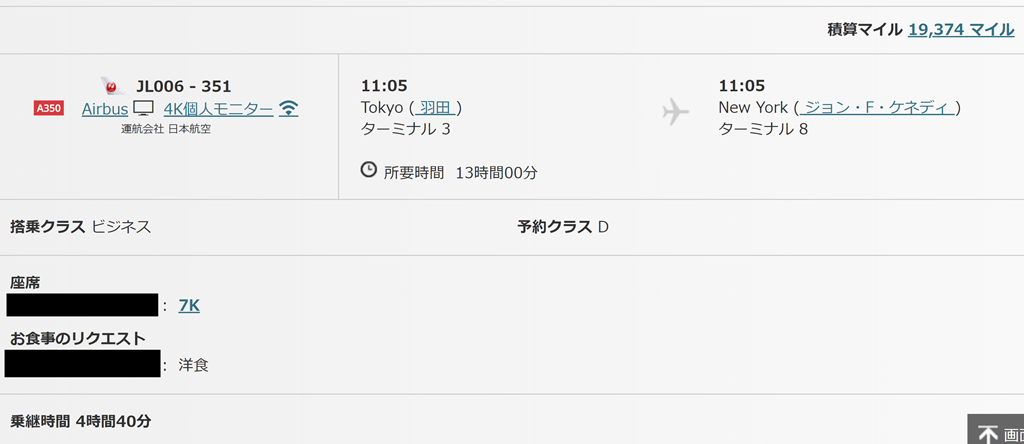This screenshot has width=1024, height=444.
Task: Click the ターミナル 3 departure terminal text
Action: tap(406, 129)
